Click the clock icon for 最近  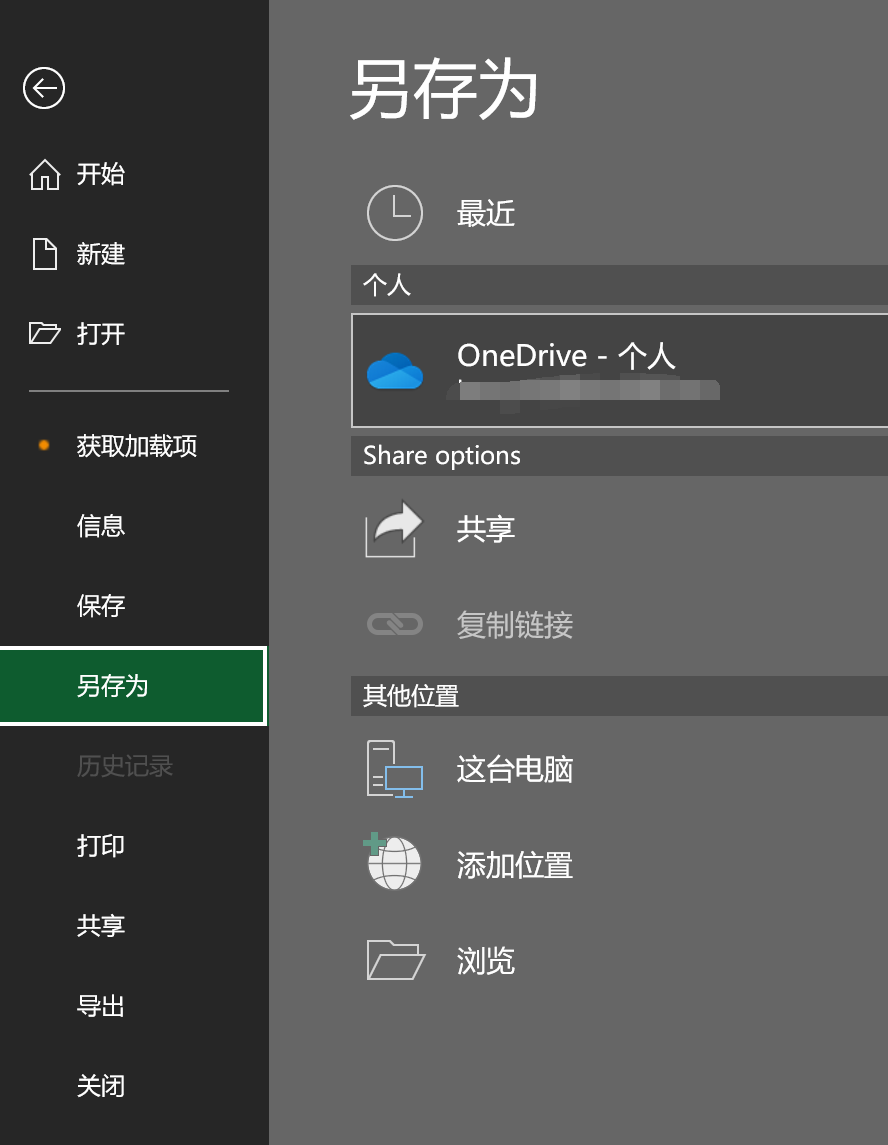click(x=394, y=213)
